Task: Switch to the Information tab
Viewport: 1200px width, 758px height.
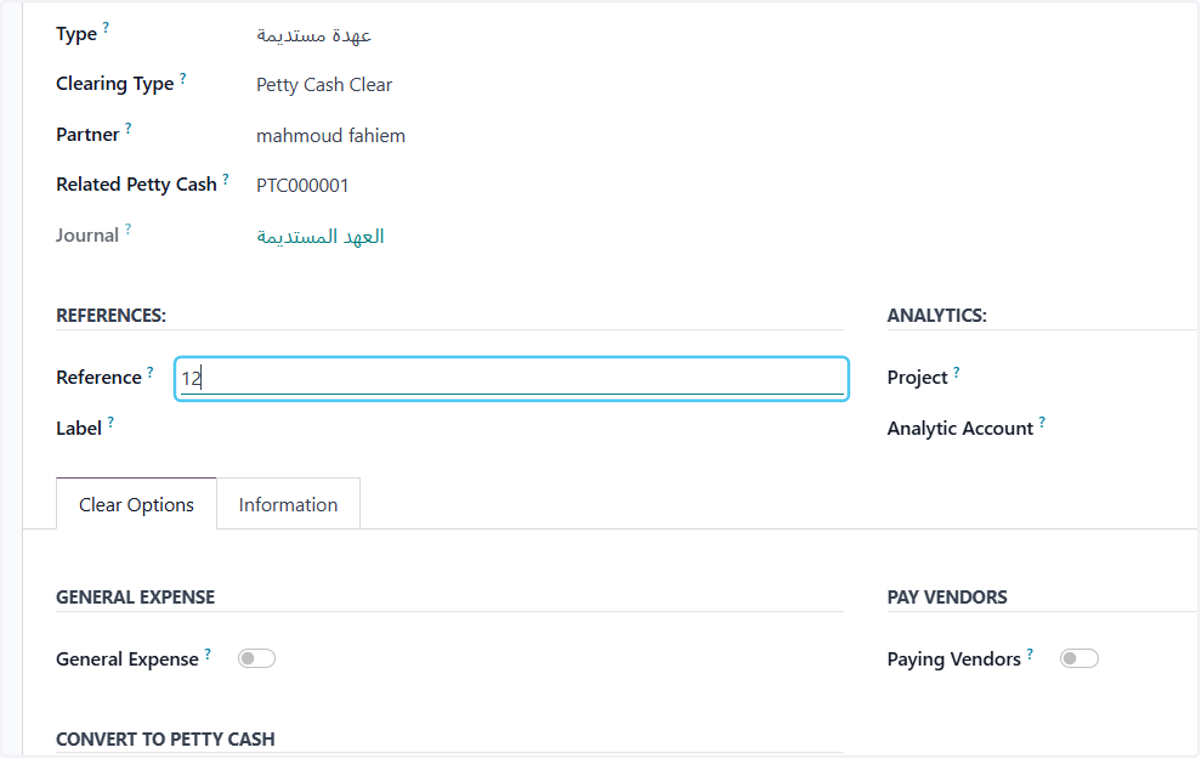Action: (288, 505)
